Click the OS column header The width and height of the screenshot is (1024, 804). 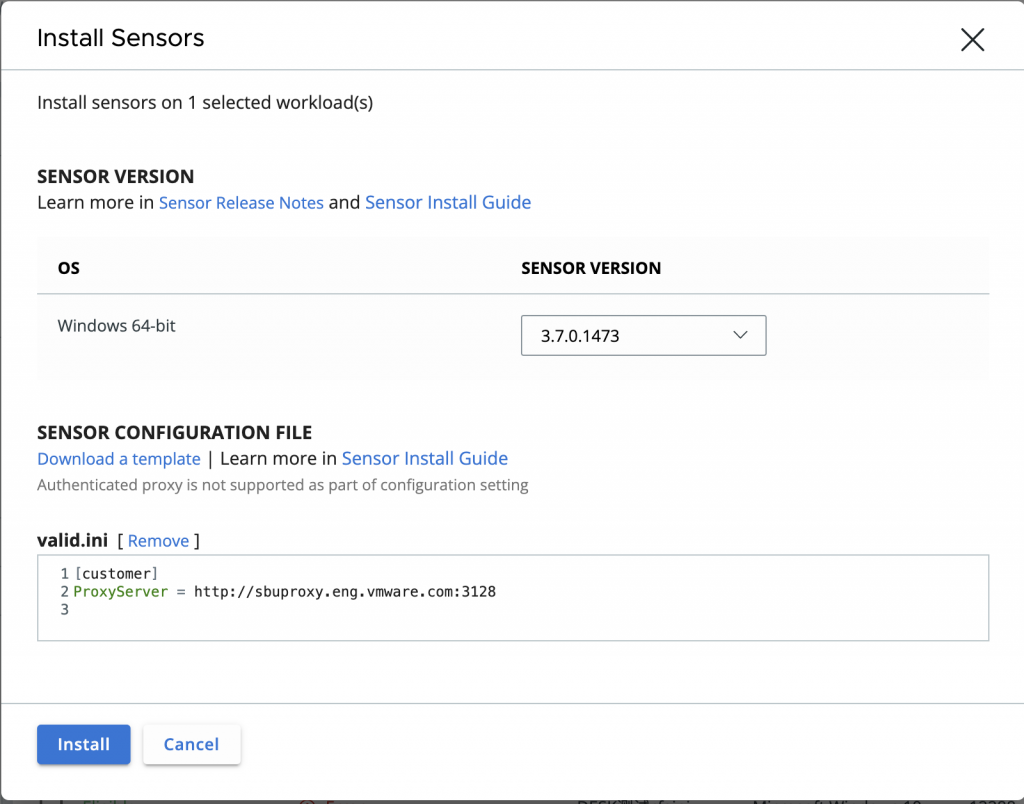click(x=69, y=268)
